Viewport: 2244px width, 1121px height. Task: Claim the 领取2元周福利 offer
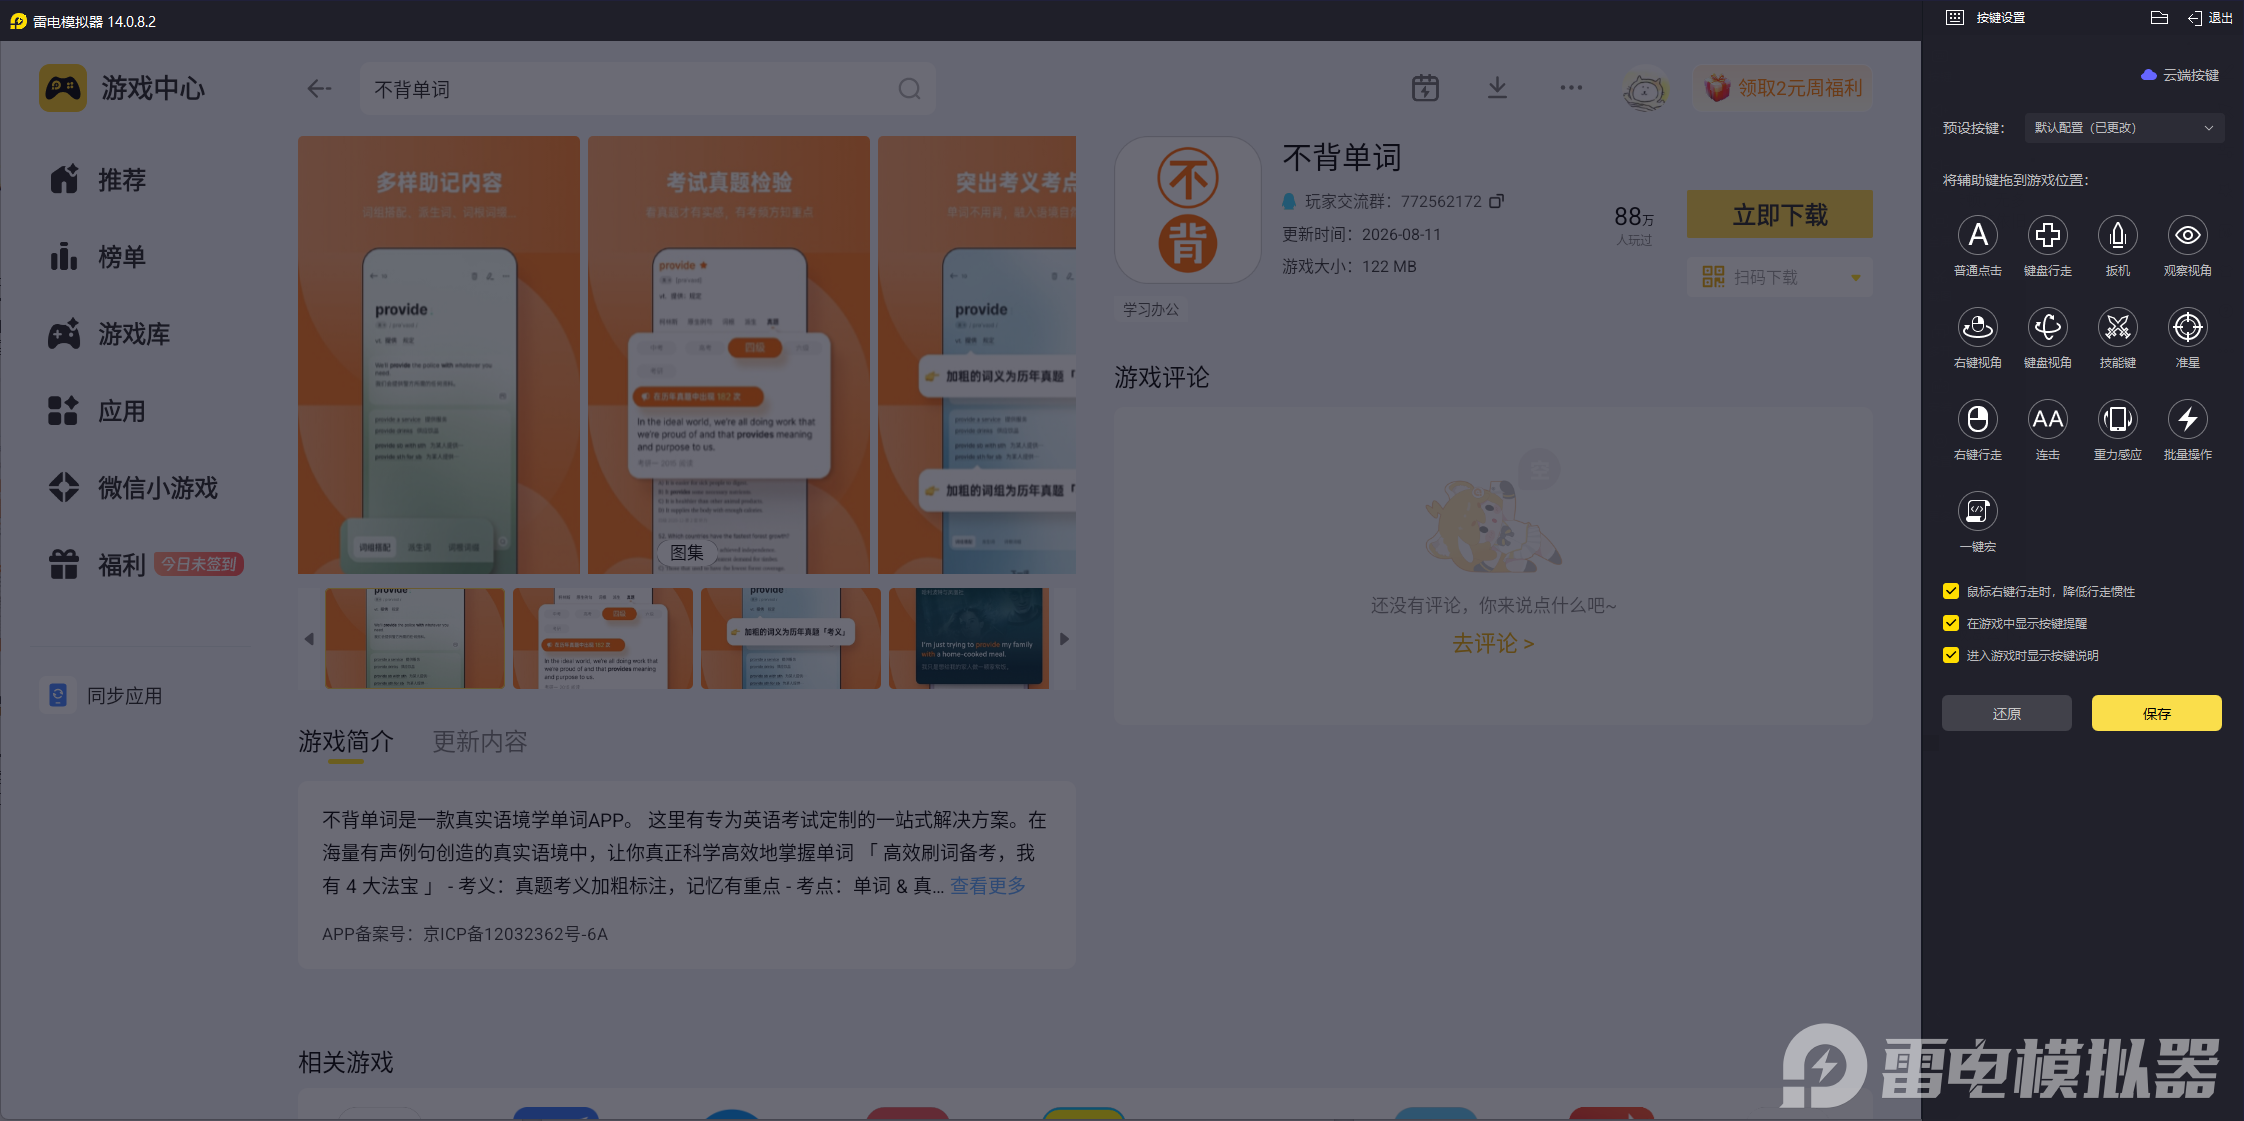tap(1783, 88)
